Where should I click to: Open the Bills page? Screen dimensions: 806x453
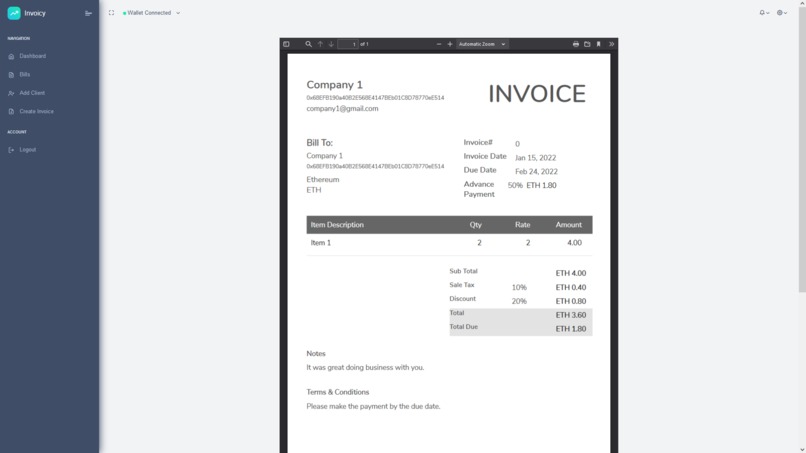click(x=25, y=75)
